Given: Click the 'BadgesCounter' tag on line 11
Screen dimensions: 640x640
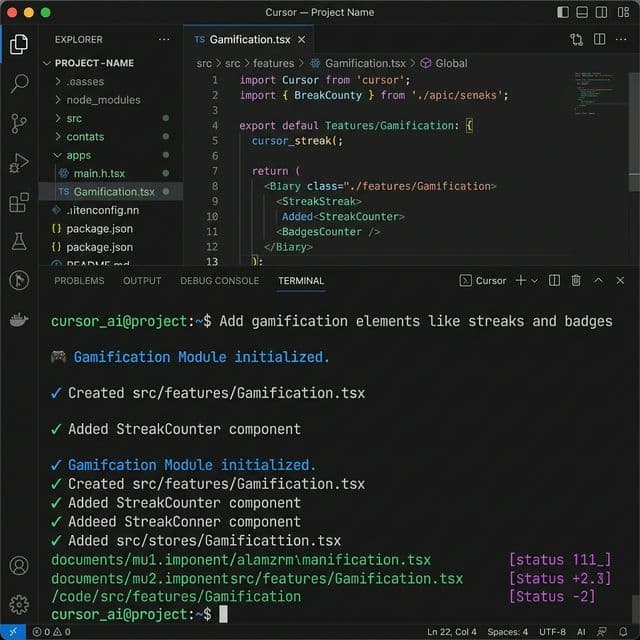Looking at the screenshot, I should pyautogui.click(x=322, y=231).
